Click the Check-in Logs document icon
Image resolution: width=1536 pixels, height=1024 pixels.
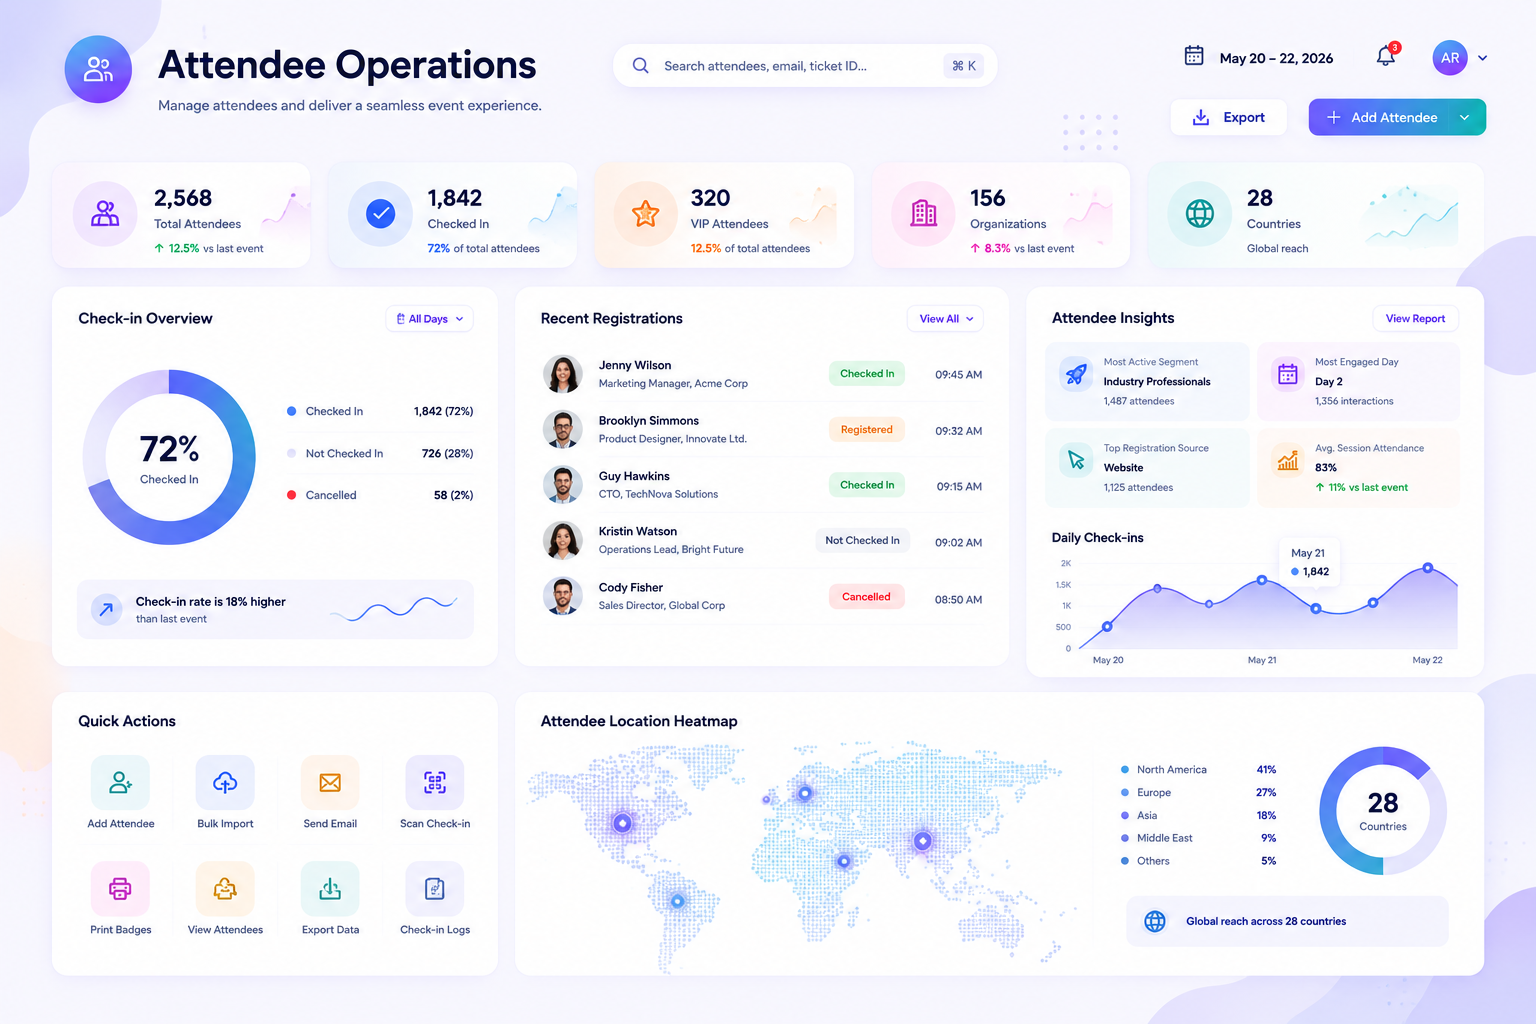coord(435,888)
